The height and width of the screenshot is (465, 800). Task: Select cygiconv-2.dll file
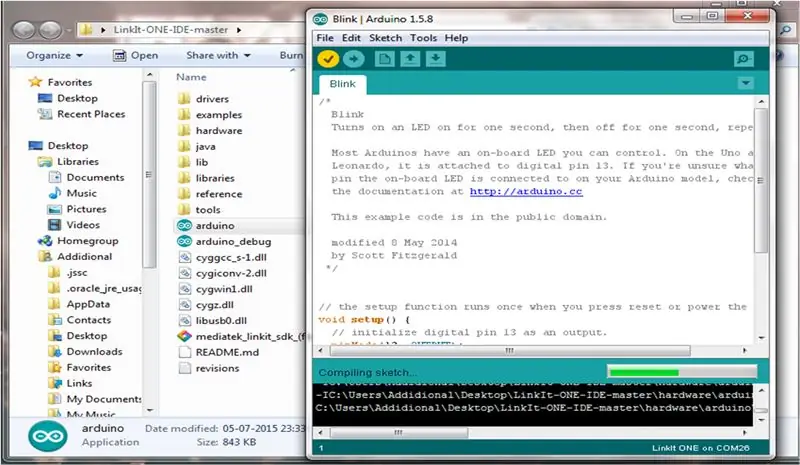(x=223, y=273)
